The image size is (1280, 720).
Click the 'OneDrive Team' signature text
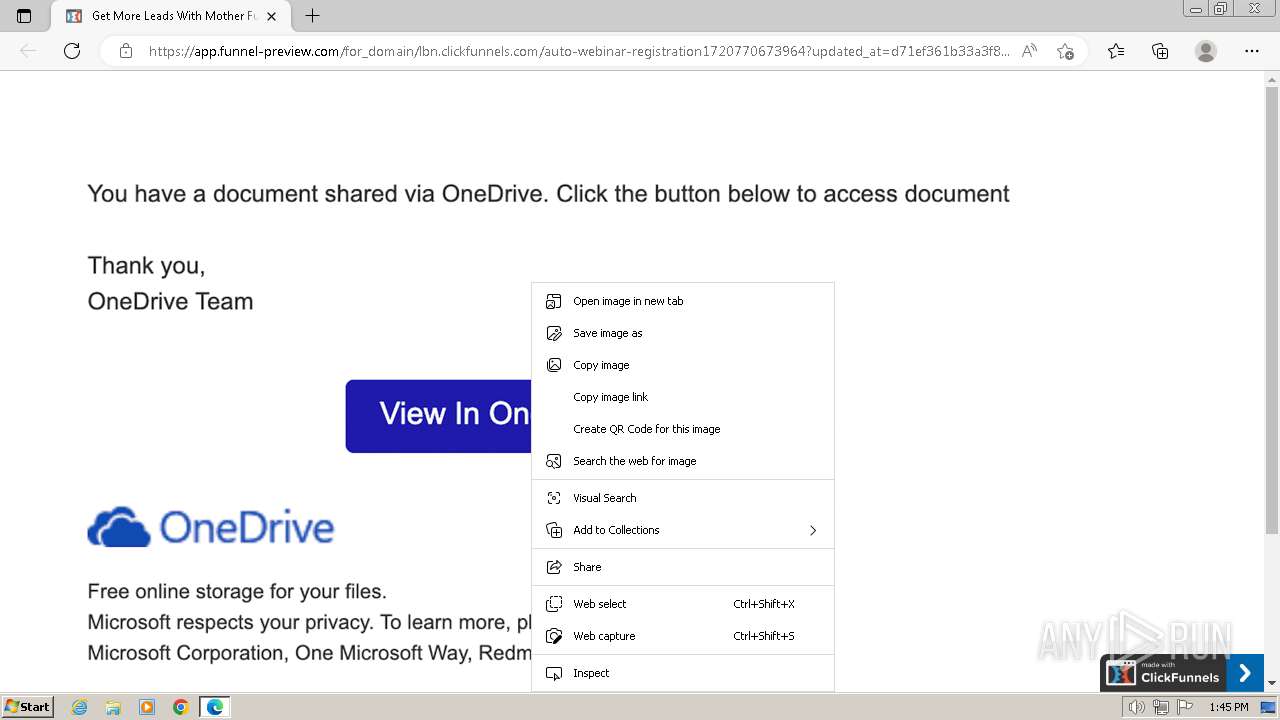170,301
